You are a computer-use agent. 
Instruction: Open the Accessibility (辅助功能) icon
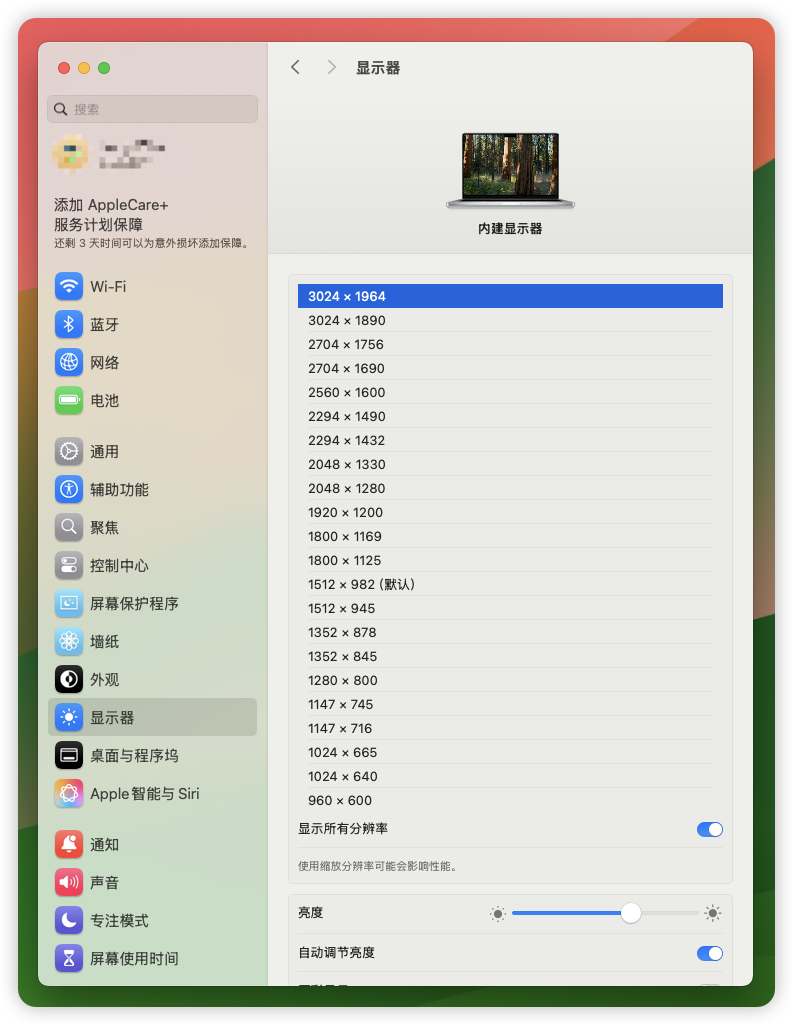69,490
